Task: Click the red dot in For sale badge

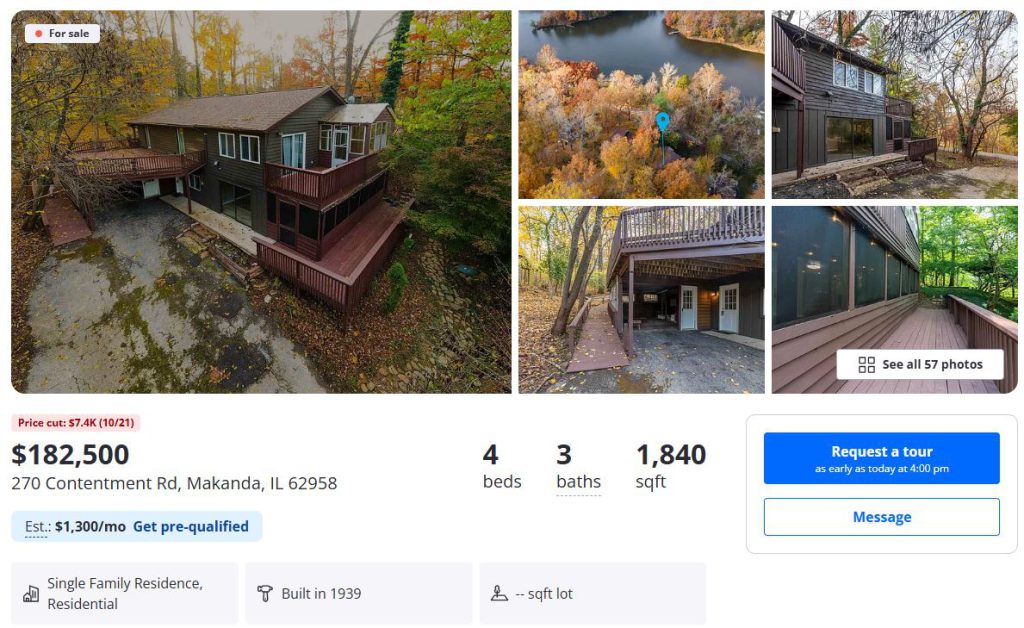Action: (x=39, y=33)
